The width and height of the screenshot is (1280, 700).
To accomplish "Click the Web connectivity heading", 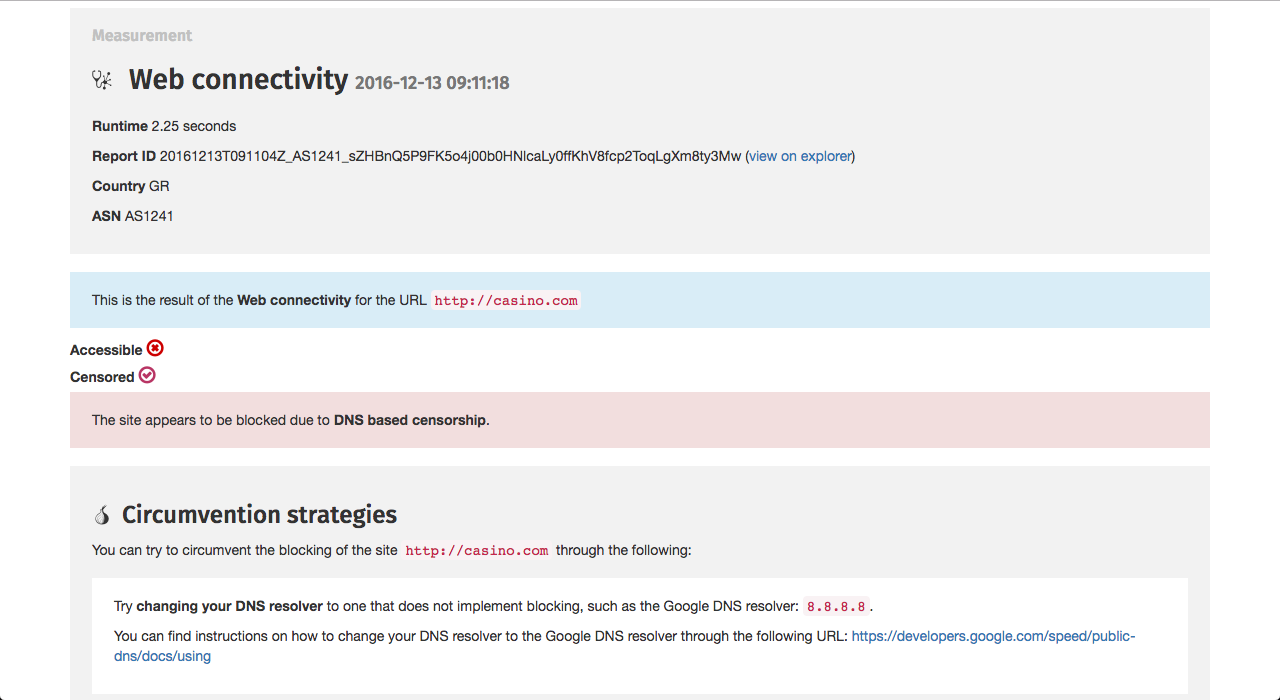I will [238, 79].
